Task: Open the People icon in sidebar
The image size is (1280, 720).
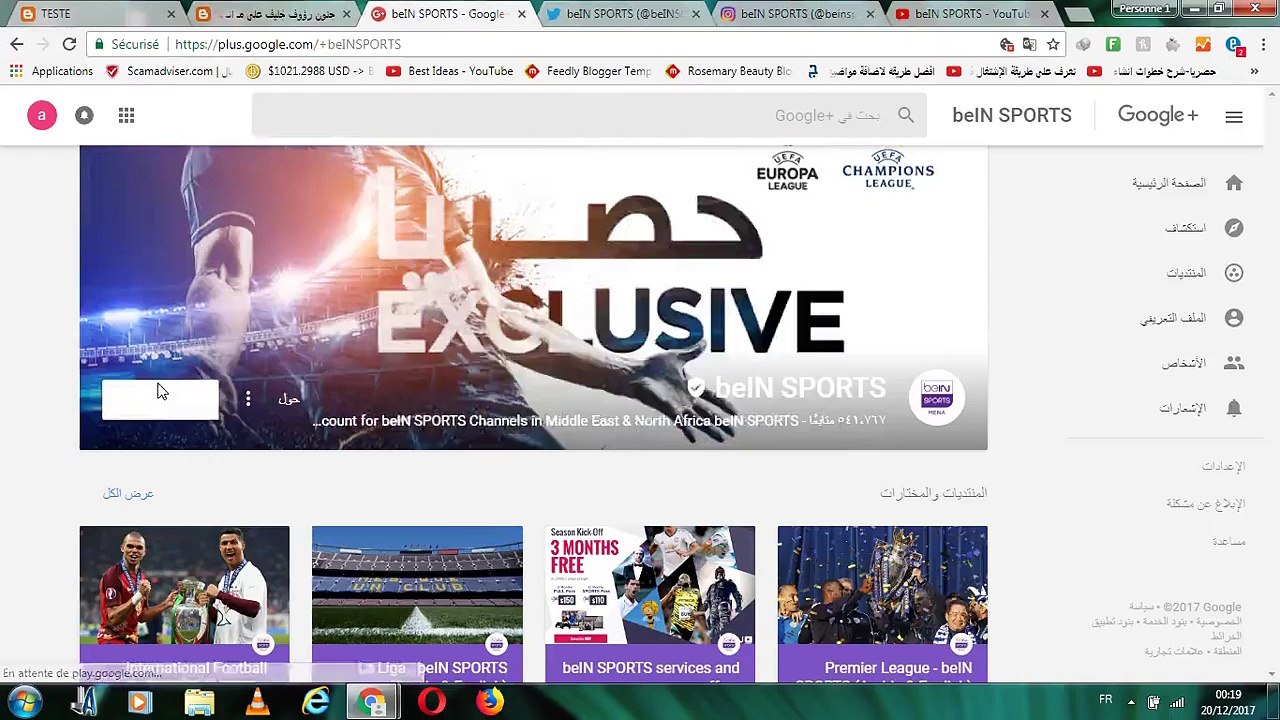Action: (x=1234, y=363)
